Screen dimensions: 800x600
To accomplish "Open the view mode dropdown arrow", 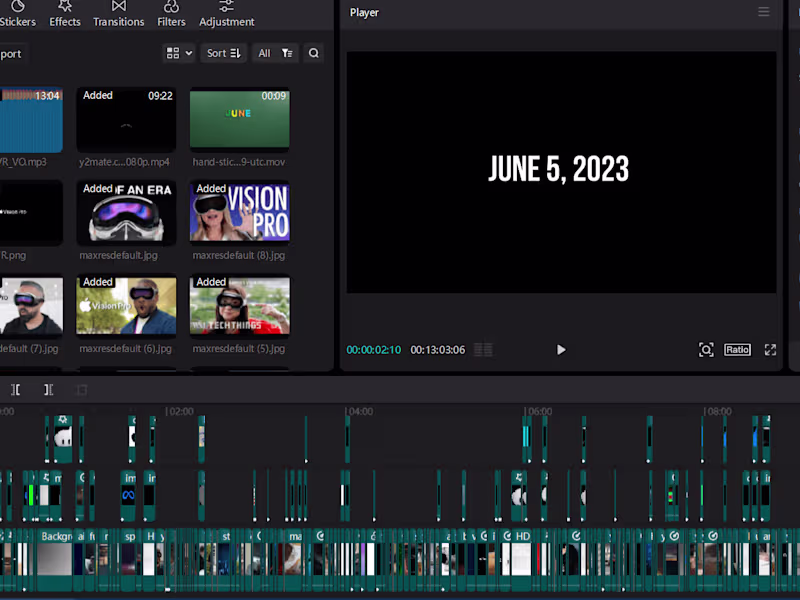I will [x=188, y=53].
